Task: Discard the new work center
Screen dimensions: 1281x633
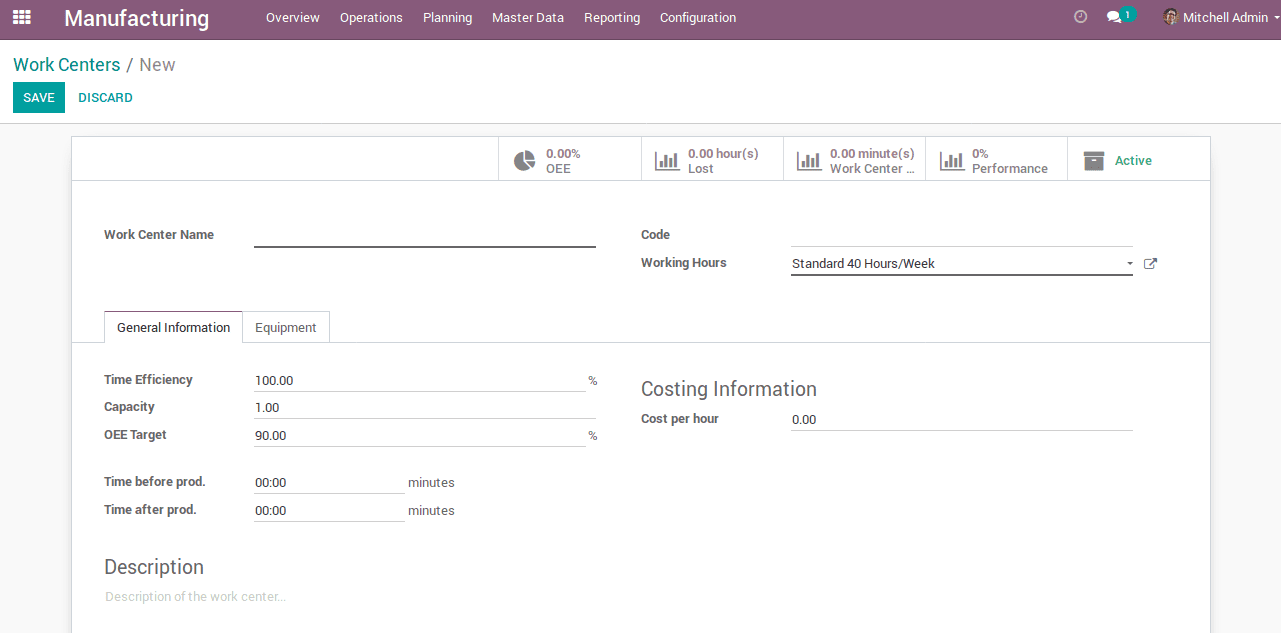Action: click(105, 97)
